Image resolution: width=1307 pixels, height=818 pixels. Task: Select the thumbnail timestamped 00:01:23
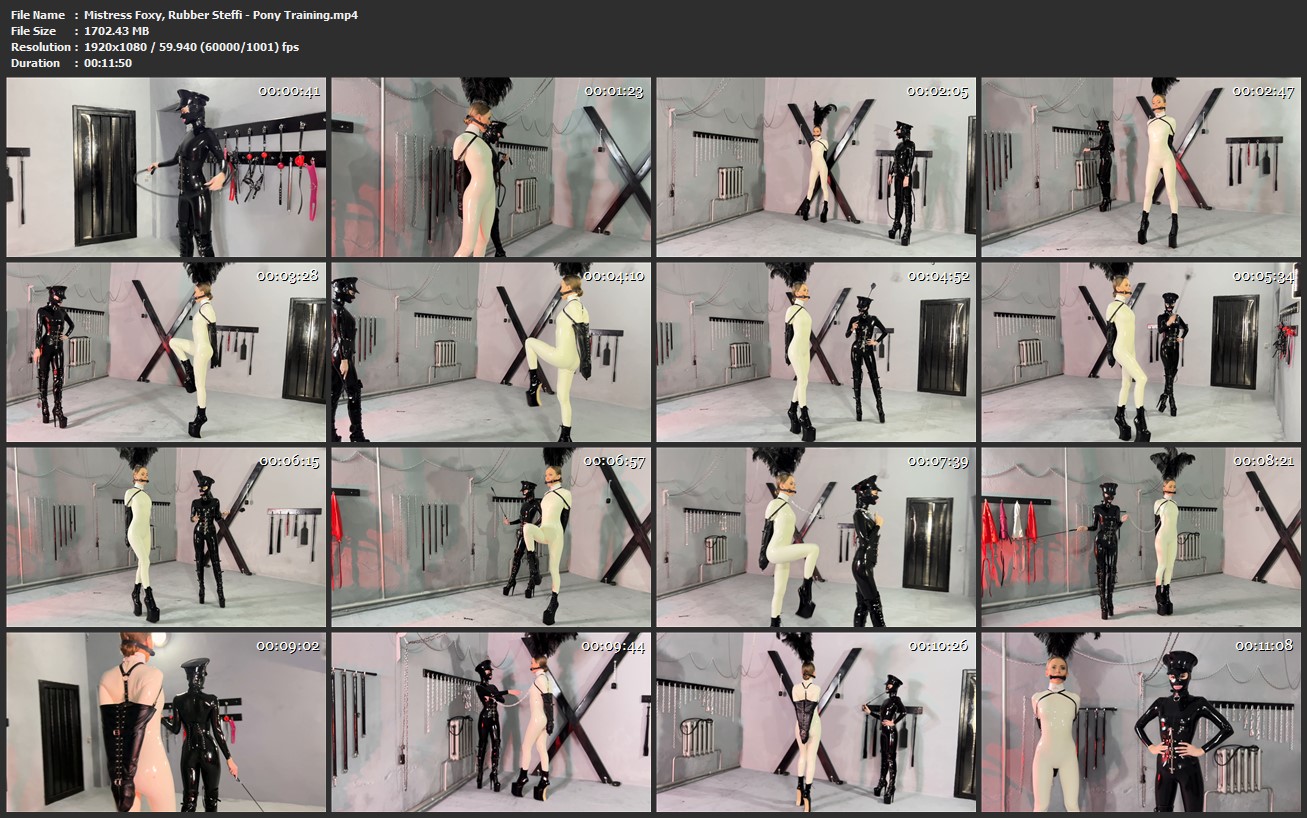[x=491, y=168]
